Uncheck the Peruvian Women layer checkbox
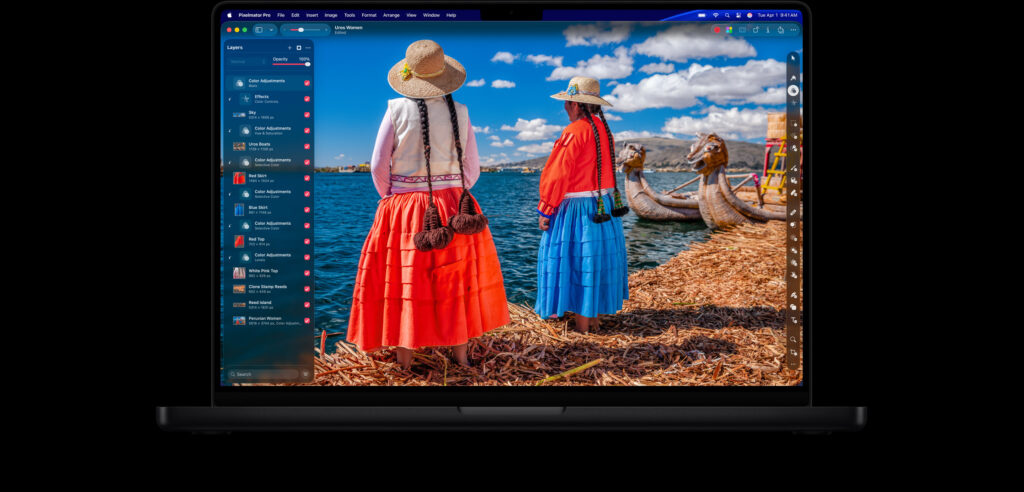Screen dimensions: 1024x492 307,320
